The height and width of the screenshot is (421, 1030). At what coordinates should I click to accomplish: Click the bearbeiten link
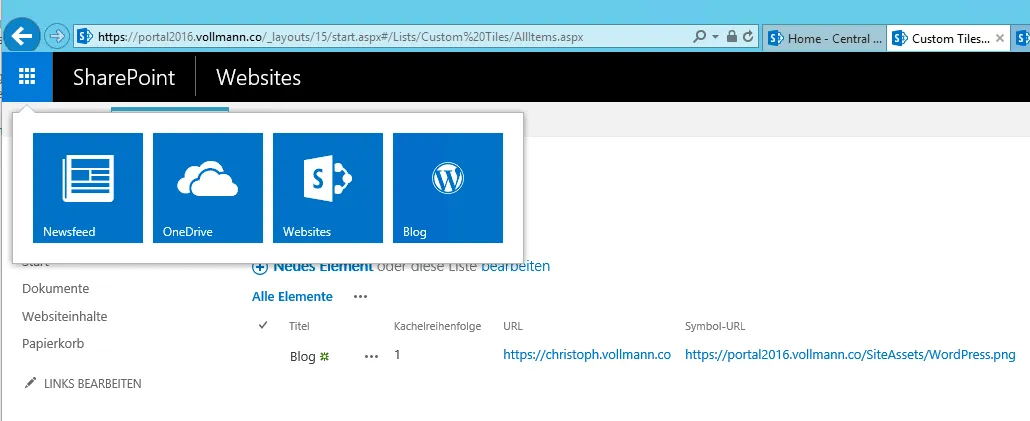tap(515, 266)
